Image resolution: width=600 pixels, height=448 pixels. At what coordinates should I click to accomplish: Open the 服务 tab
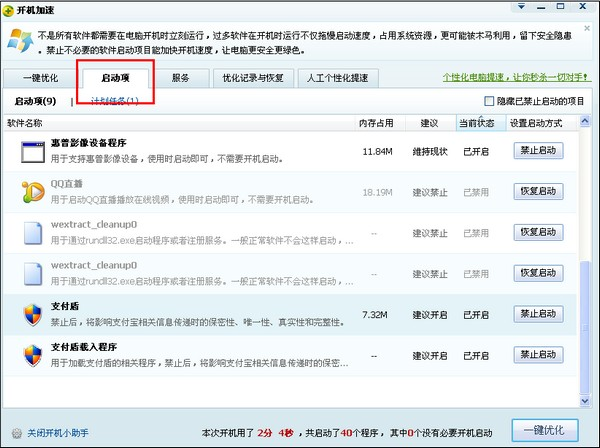pos(181,78)
